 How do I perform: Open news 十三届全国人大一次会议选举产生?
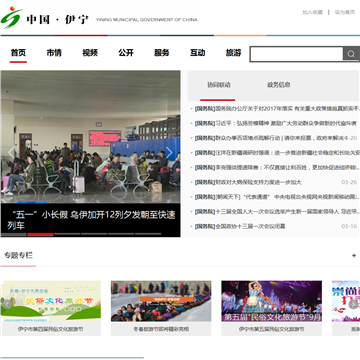[277, 212]
